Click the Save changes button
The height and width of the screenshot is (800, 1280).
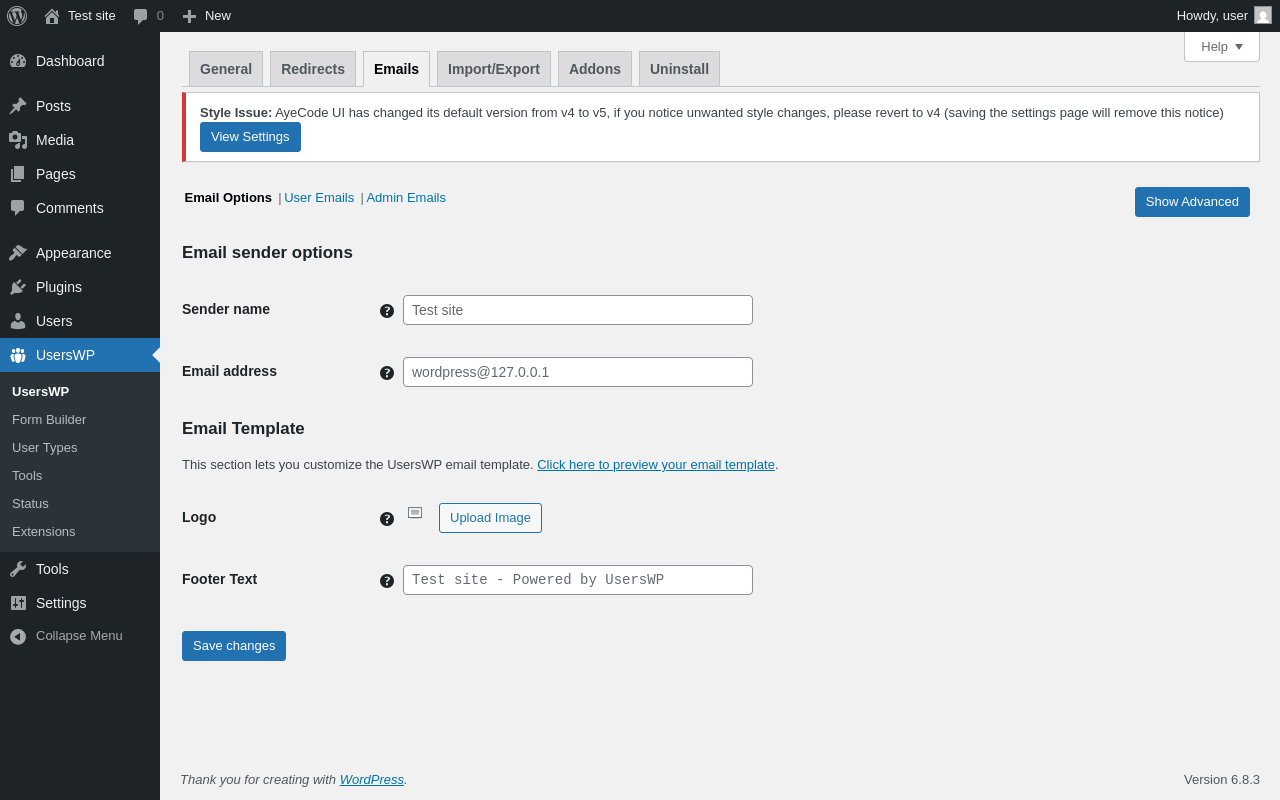(x=234, y=646)
